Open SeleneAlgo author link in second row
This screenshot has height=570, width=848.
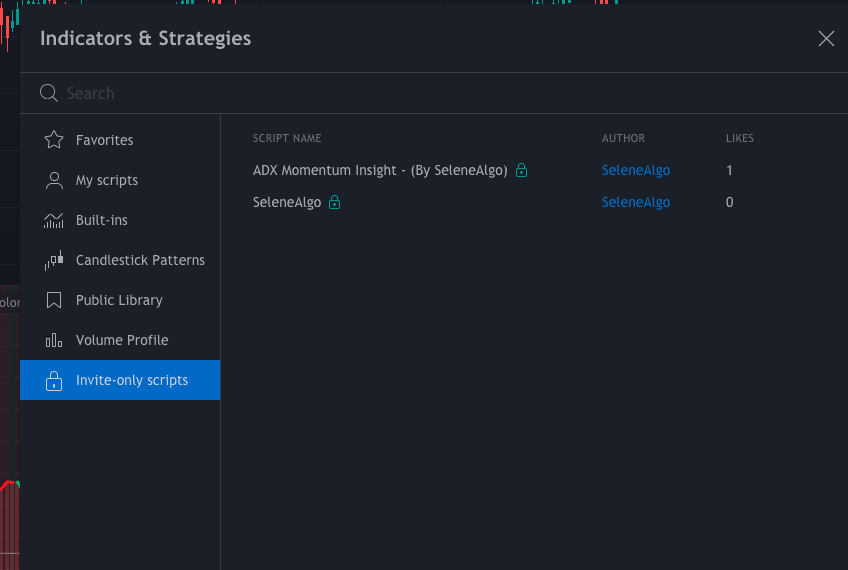(636, 202)
